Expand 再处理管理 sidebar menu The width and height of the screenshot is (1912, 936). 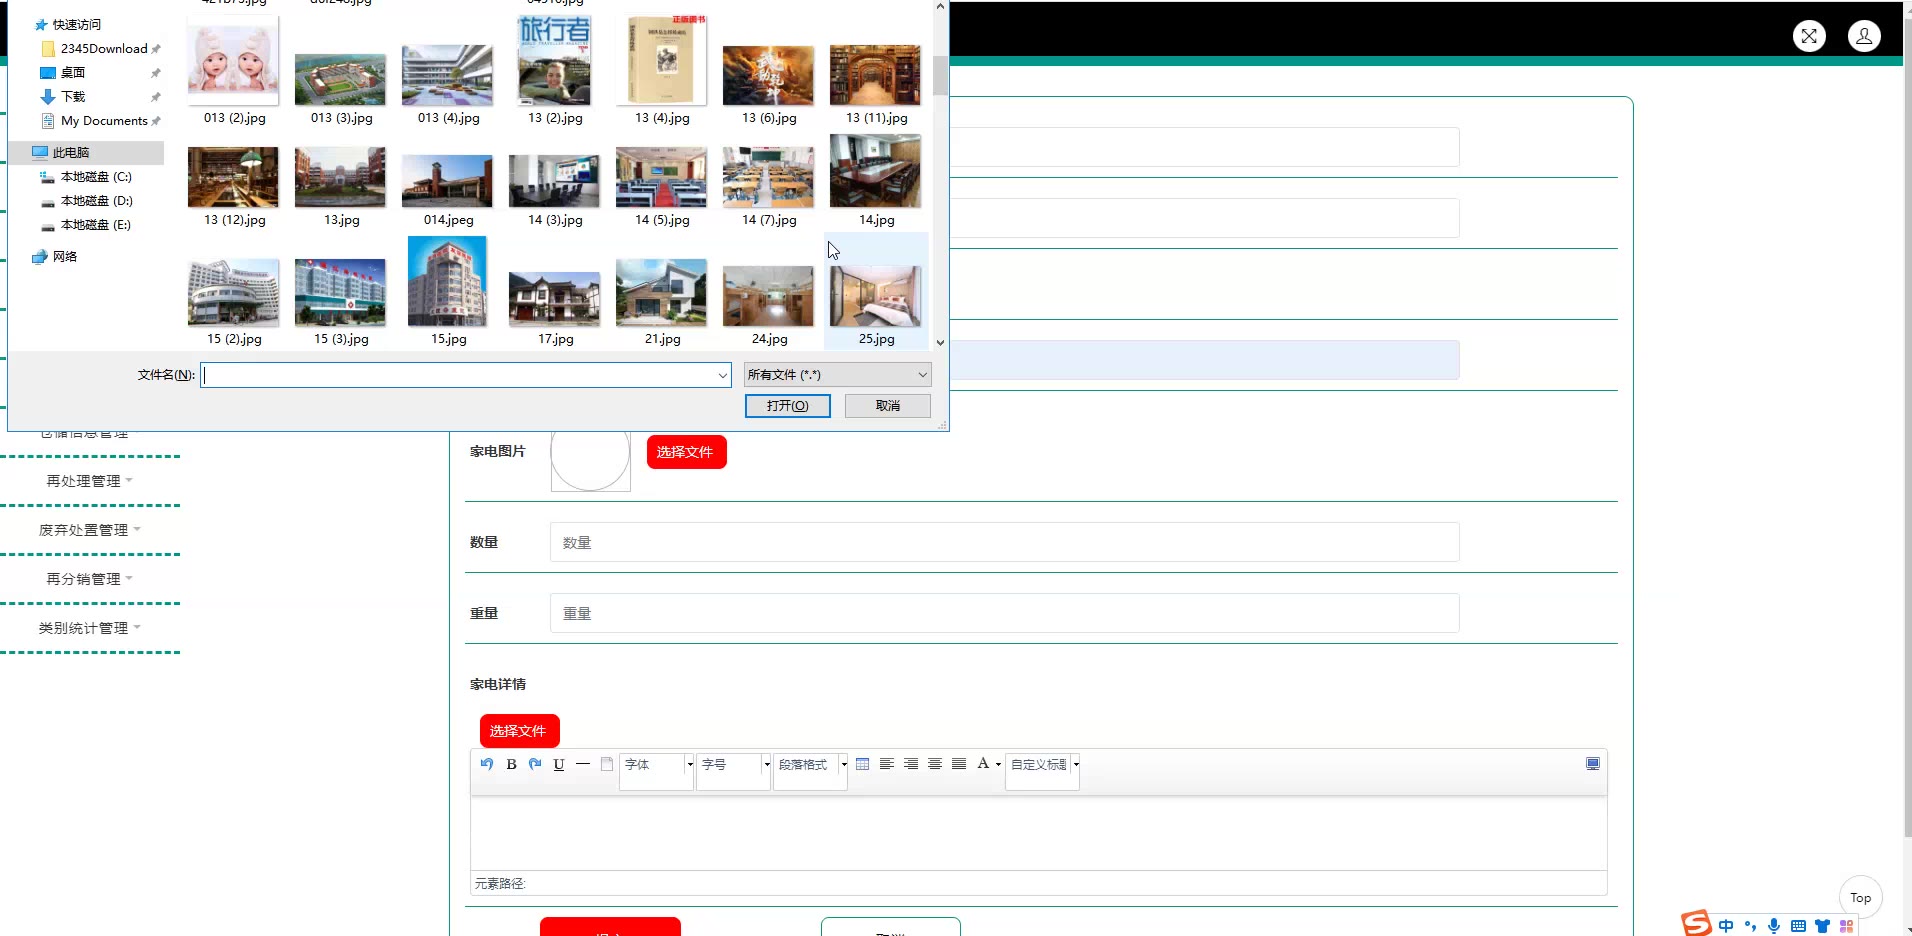(89, 481)
